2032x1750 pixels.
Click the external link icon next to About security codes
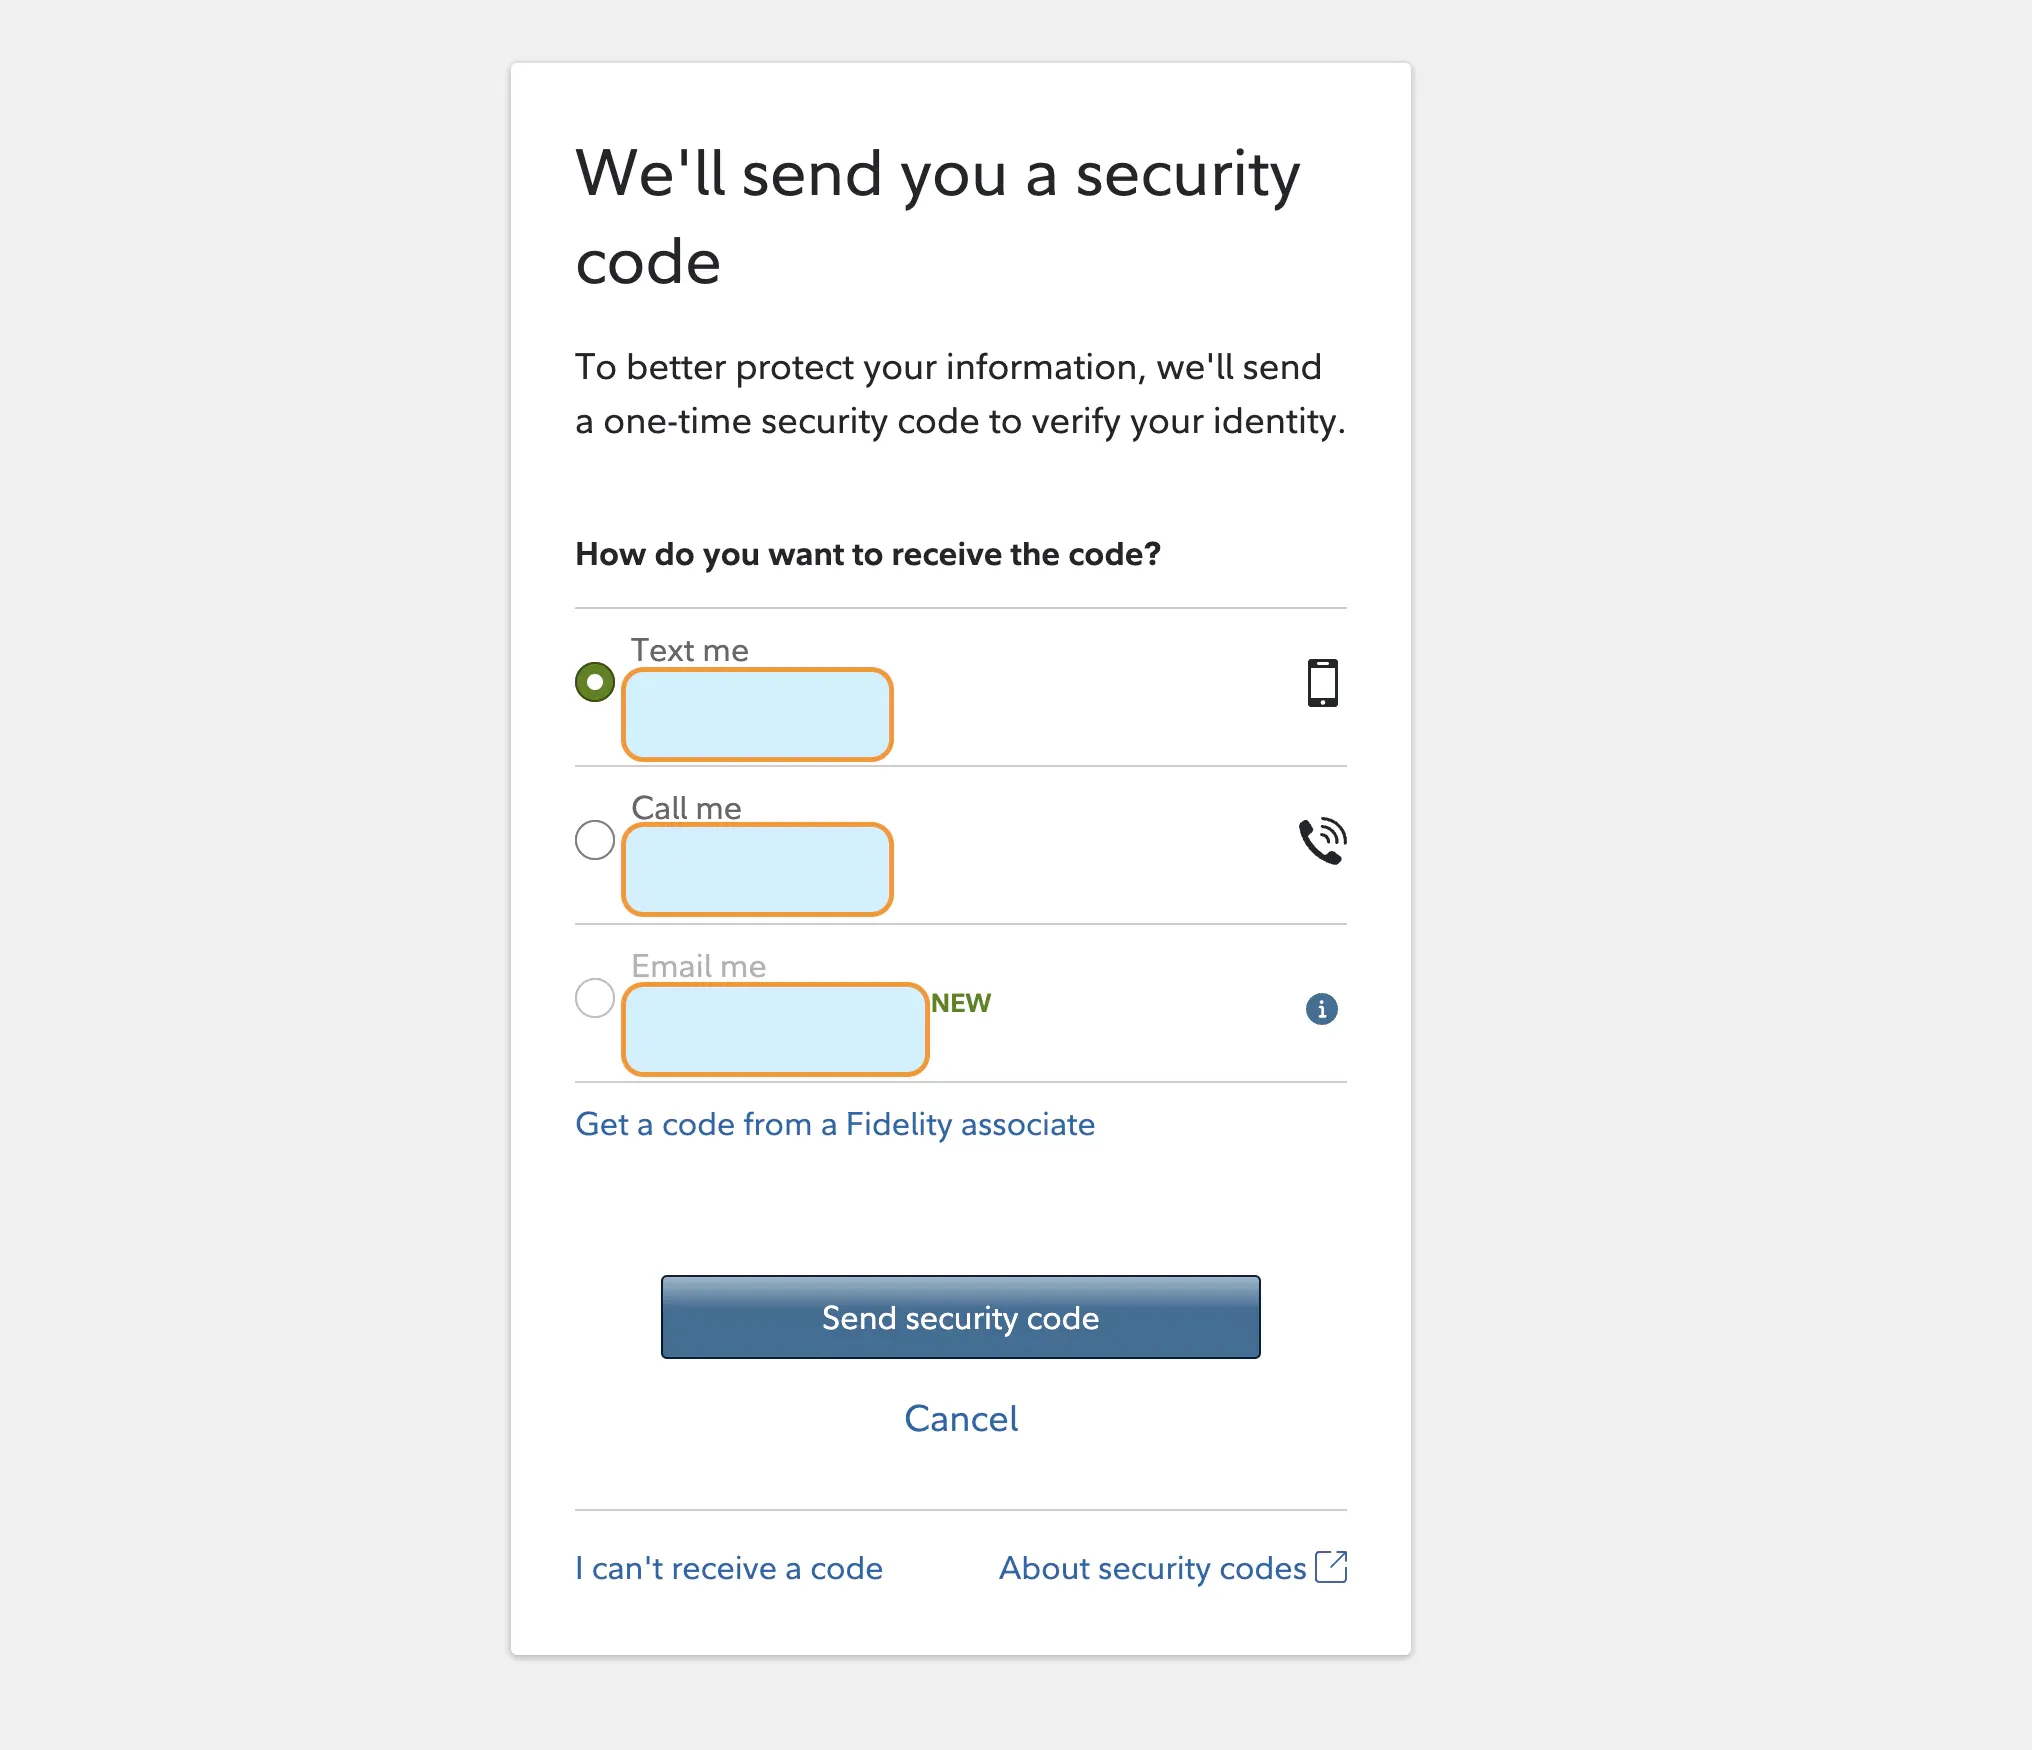click(1332, 1567)
